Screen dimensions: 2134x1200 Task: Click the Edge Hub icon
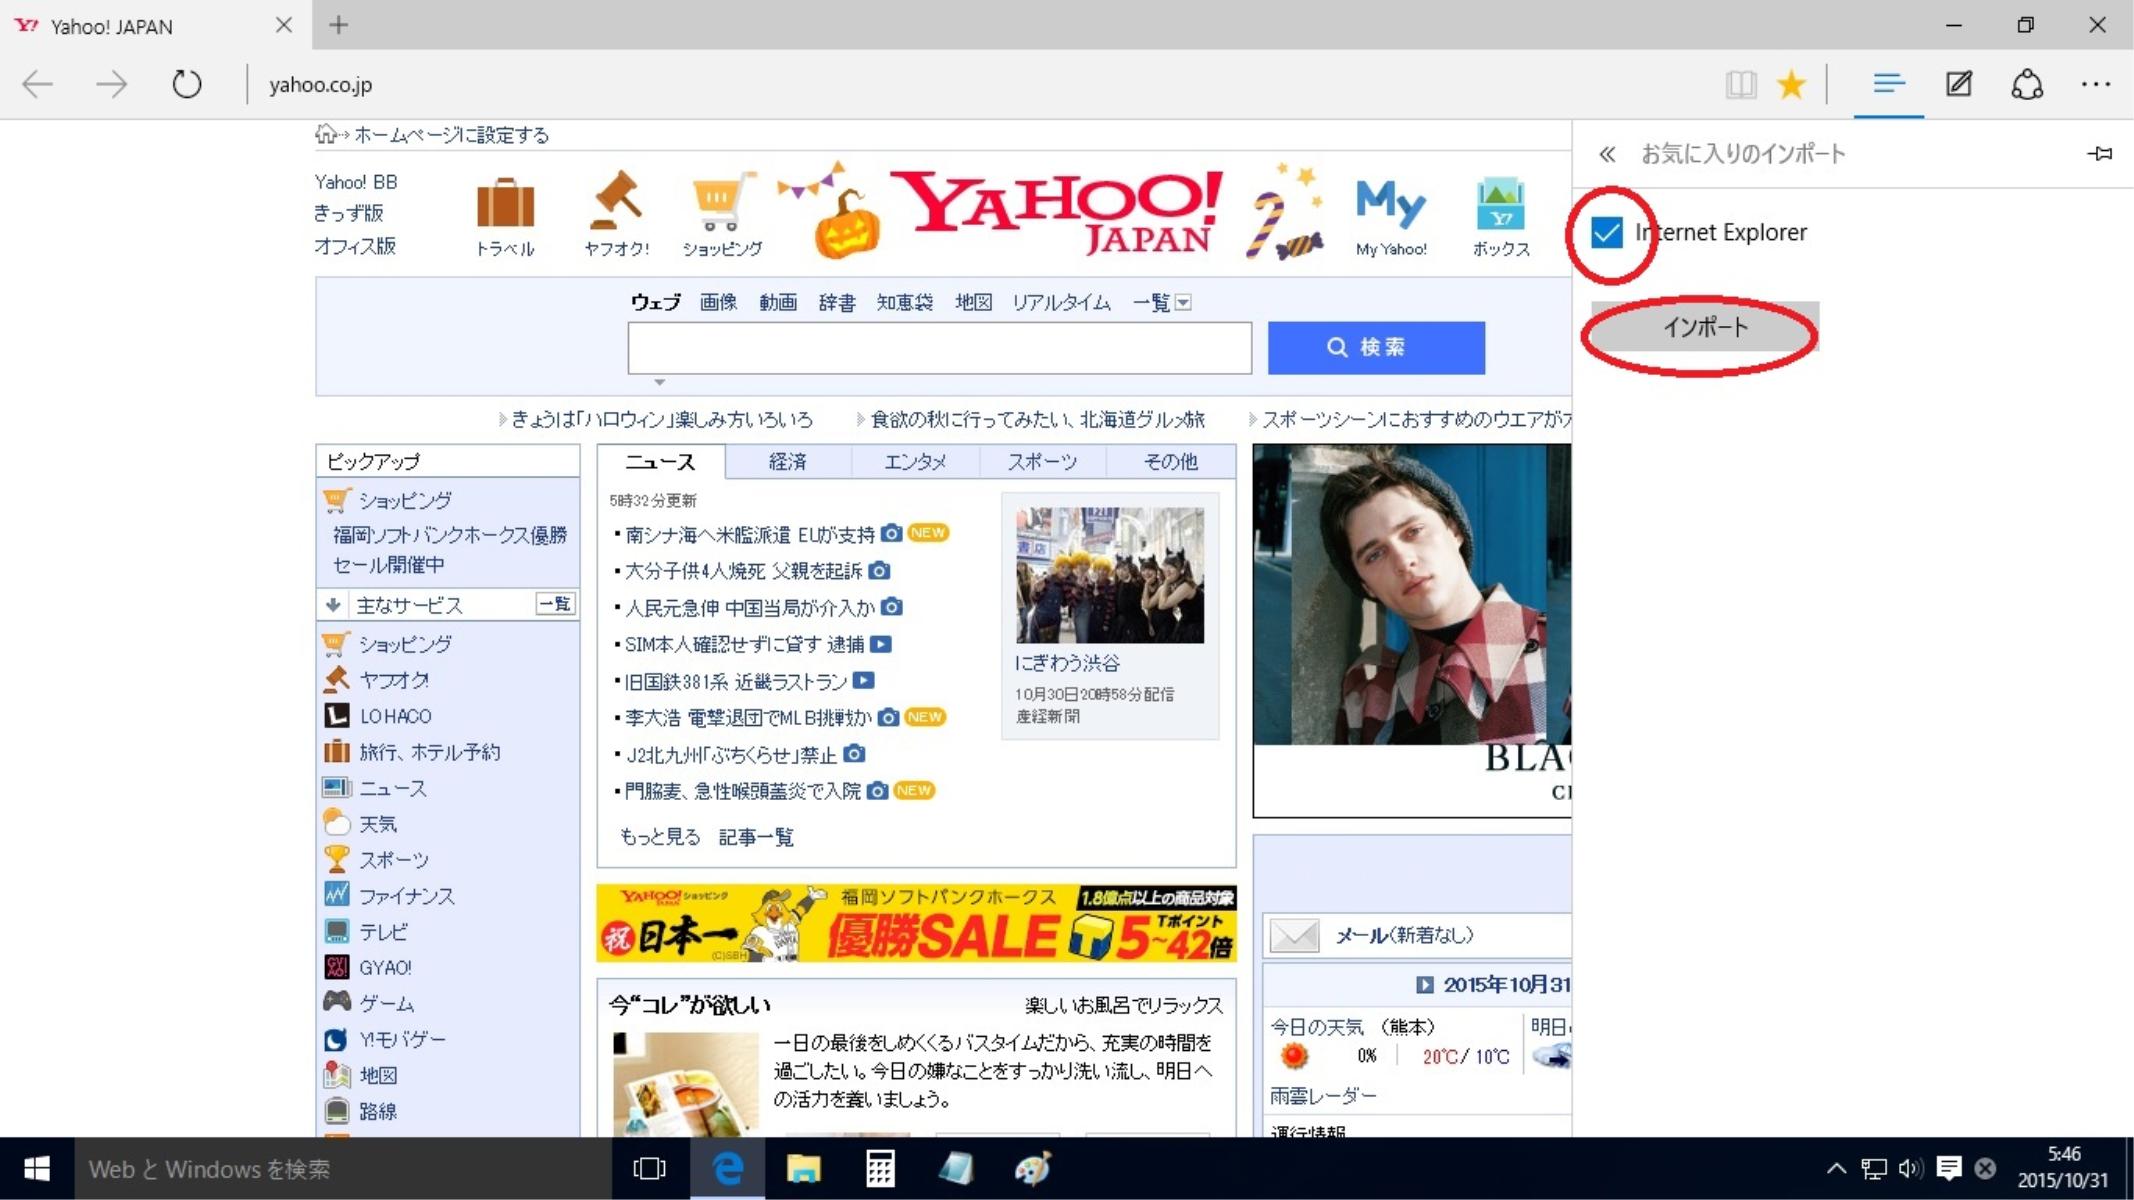click(x=1888, y=84)
